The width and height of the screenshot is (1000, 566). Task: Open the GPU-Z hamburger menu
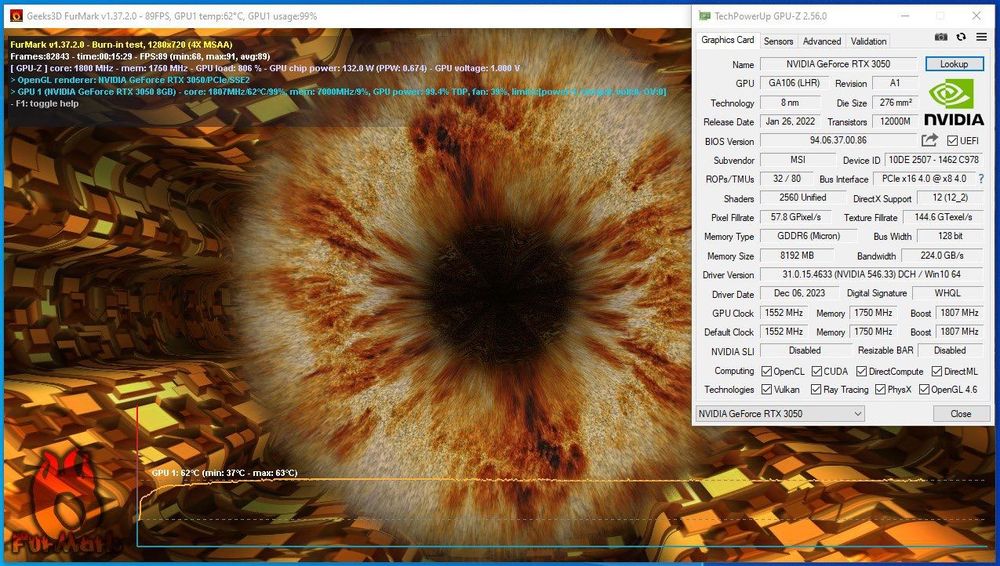point(982,37)
